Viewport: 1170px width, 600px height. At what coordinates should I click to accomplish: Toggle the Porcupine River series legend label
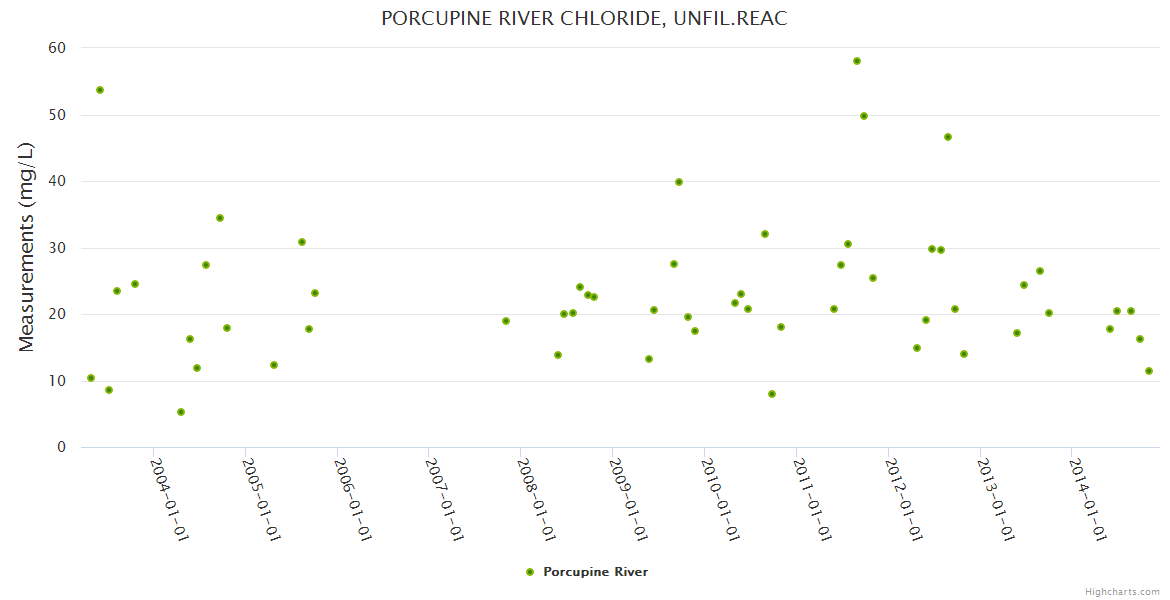[595, 572]
